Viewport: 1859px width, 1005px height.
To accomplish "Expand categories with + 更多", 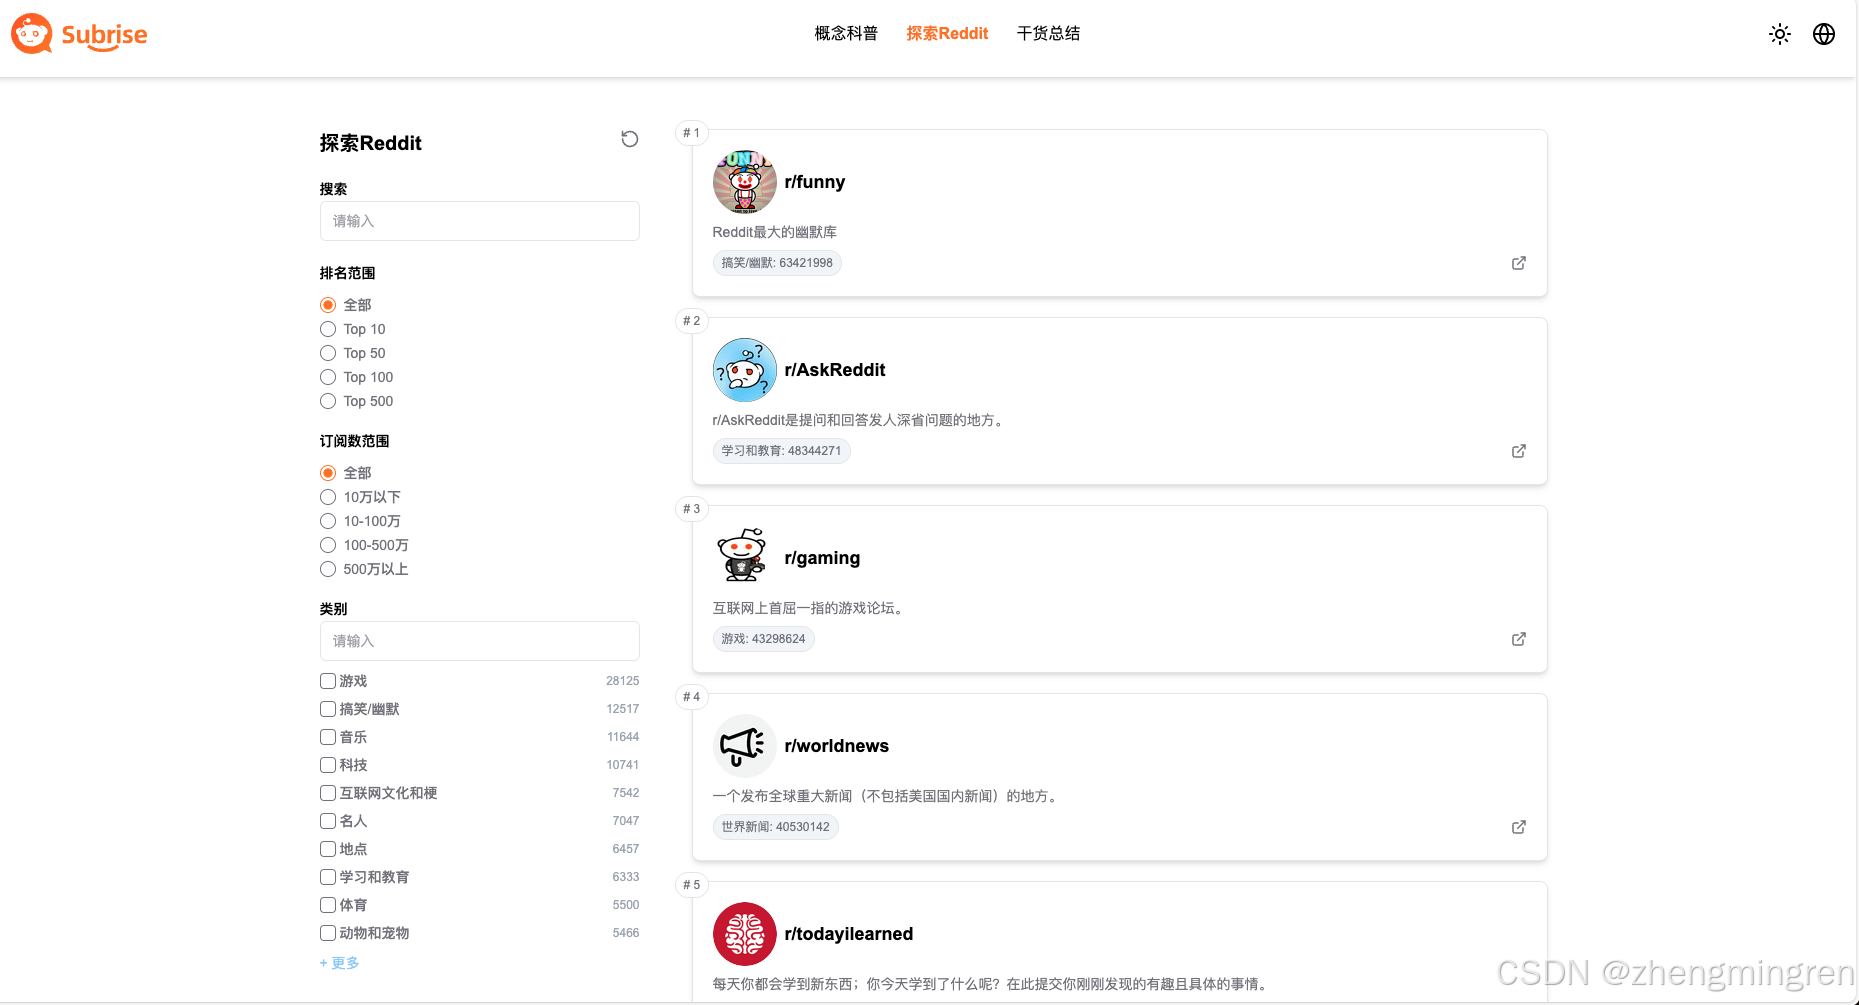I will click(339, 963).
